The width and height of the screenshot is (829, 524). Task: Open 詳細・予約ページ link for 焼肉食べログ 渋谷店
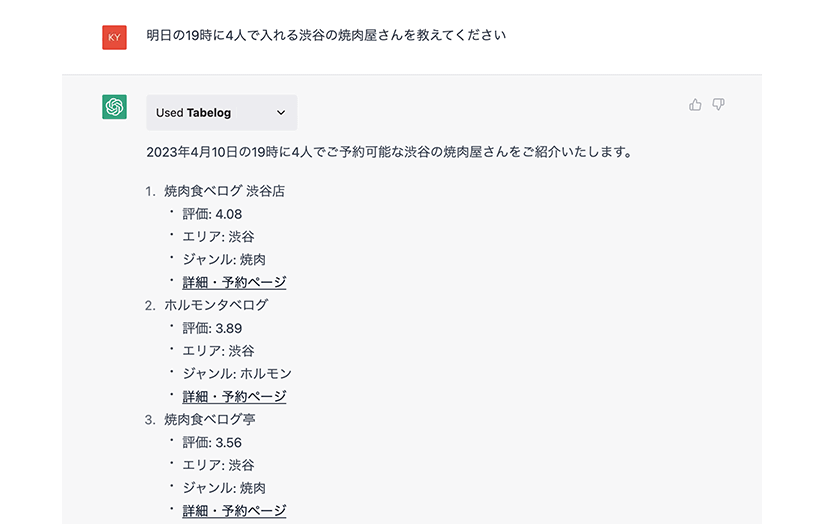[234, 282]
